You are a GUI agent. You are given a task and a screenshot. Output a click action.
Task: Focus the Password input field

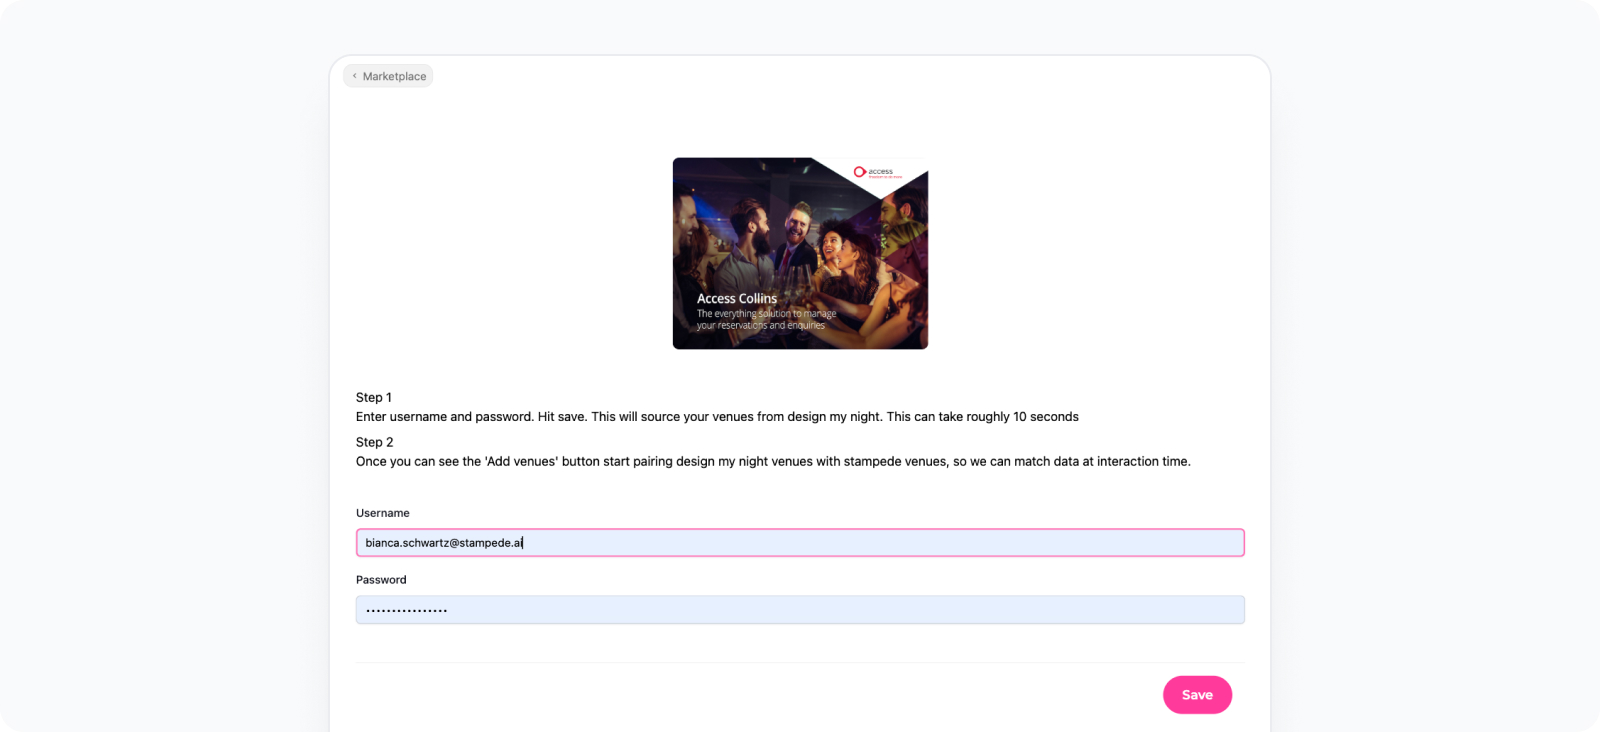[x=800, y=610]
